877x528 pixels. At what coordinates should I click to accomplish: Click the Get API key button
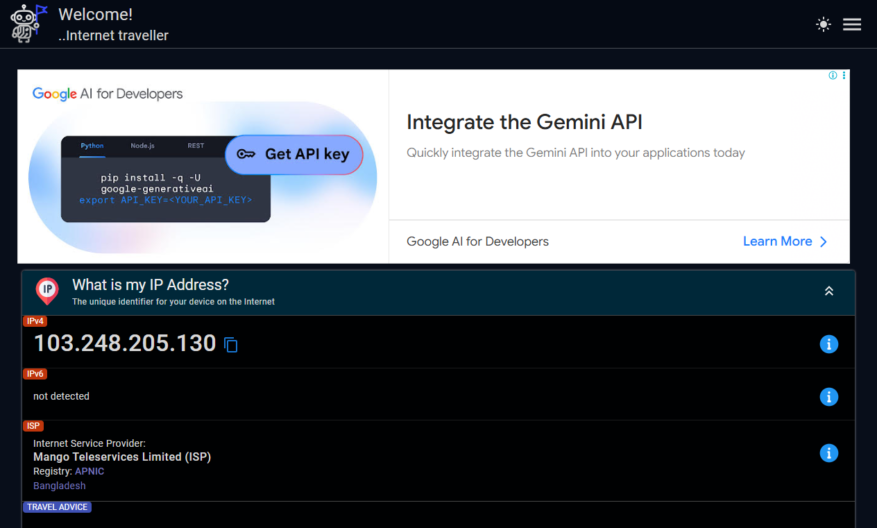[294, 154]
